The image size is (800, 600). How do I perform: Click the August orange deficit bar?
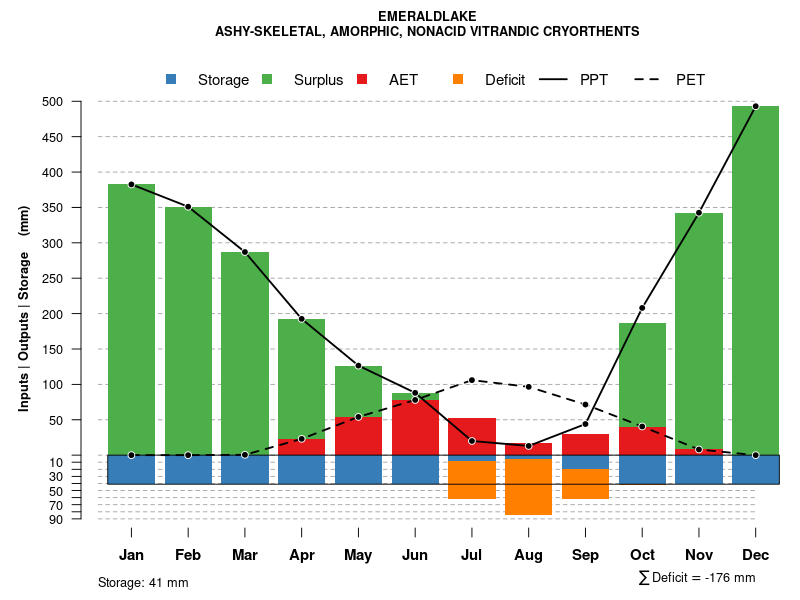coord(528,487)
